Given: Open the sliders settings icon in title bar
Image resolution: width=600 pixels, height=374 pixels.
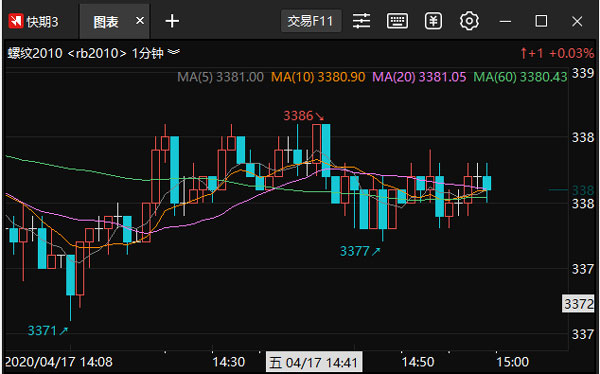Looking at the screenshot, I should click(x=361, y=21).
